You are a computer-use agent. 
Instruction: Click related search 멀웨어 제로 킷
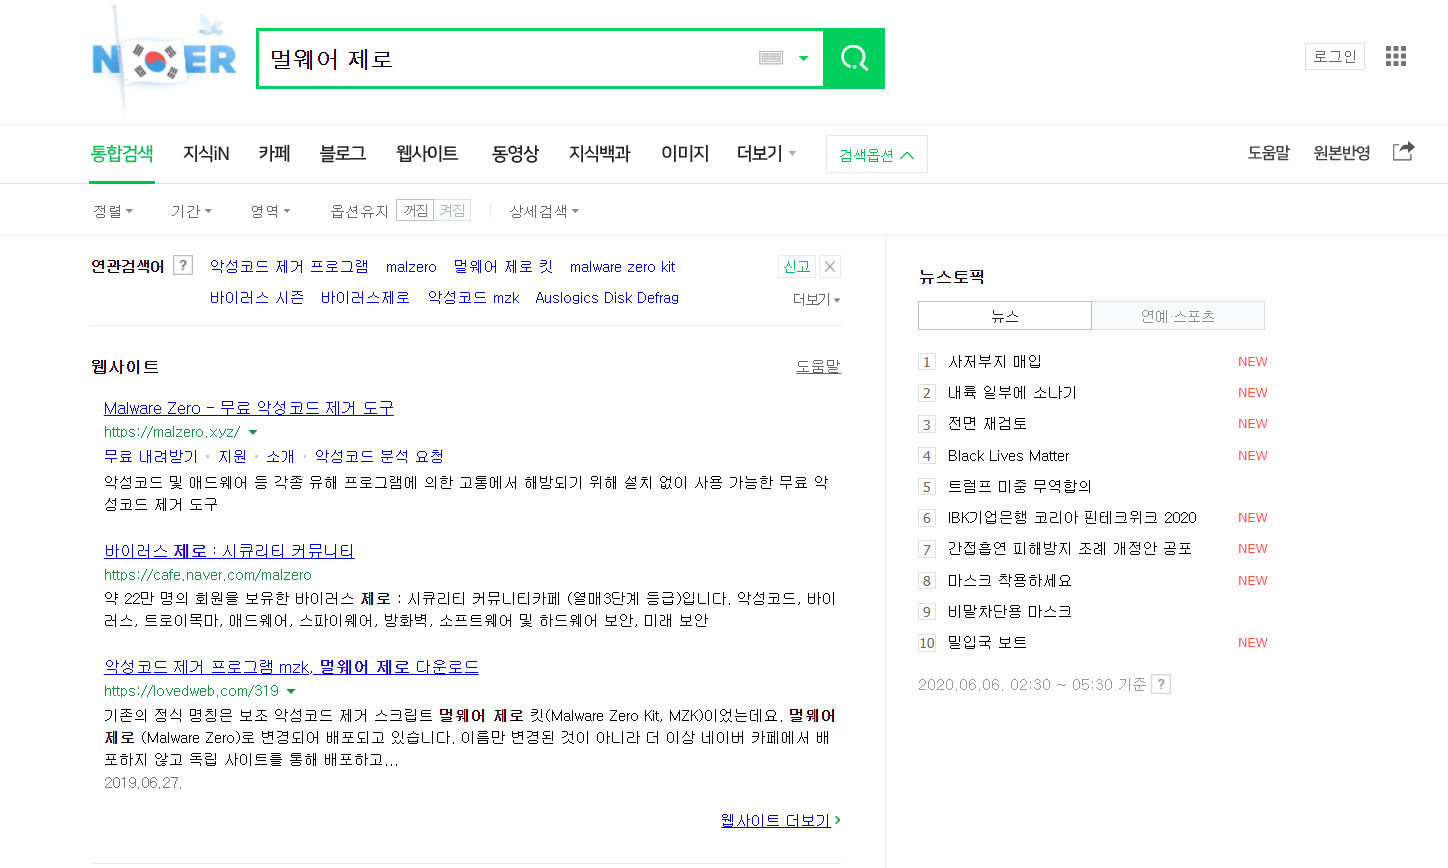[503, 266]
